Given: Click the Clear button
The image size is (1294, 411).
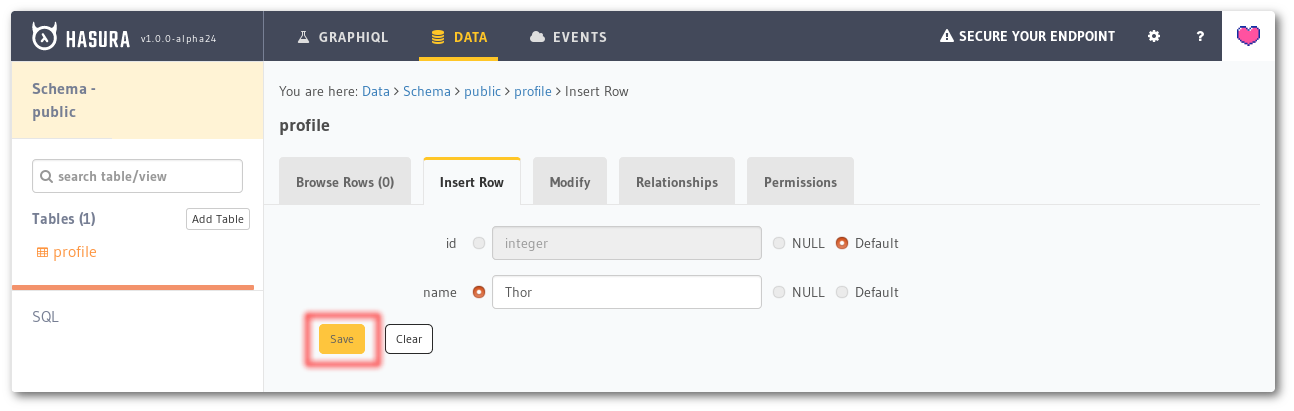Looking at the screenshot, I should [409, 339].
